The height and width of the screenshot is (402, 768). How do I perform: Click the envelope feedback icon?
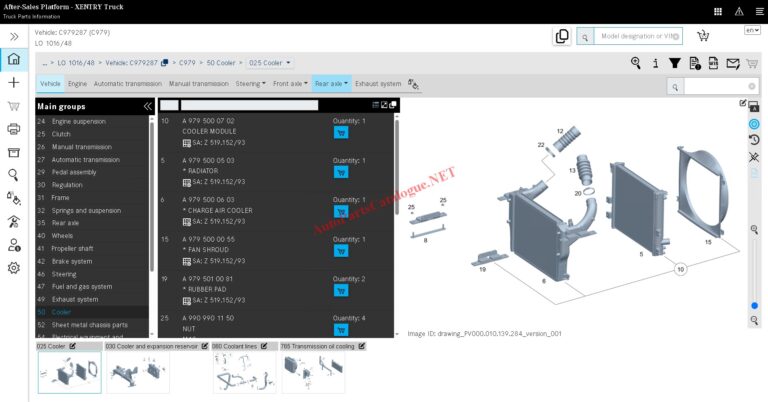[x=733, y=63]
